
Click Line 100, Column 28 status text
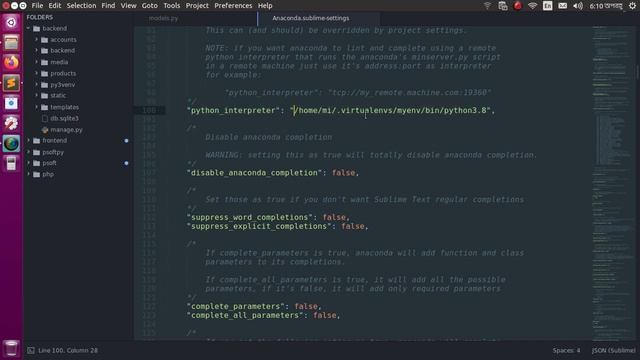pos(68,350)
